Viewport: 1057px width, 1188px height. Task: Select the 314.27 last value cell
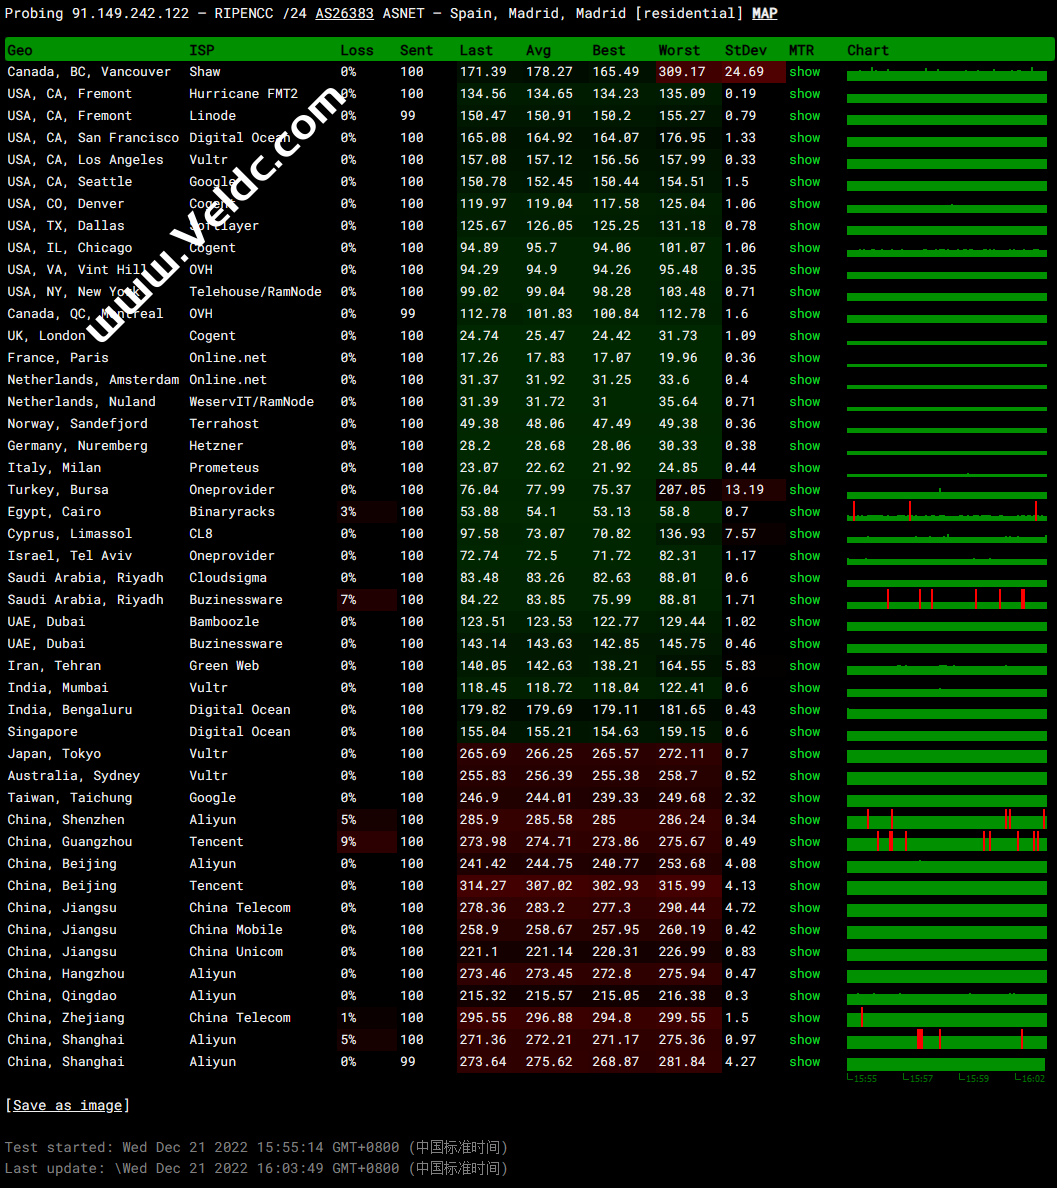click(489, 885)
